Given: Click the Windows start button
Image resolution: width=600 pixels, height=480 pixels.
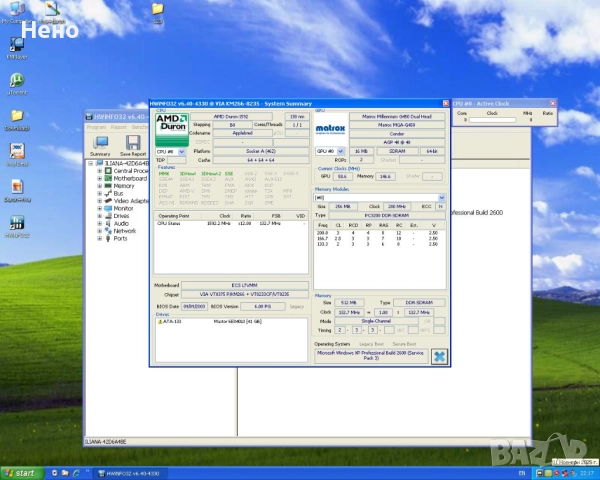Looking at the screenshot, I should coord(20,473).
